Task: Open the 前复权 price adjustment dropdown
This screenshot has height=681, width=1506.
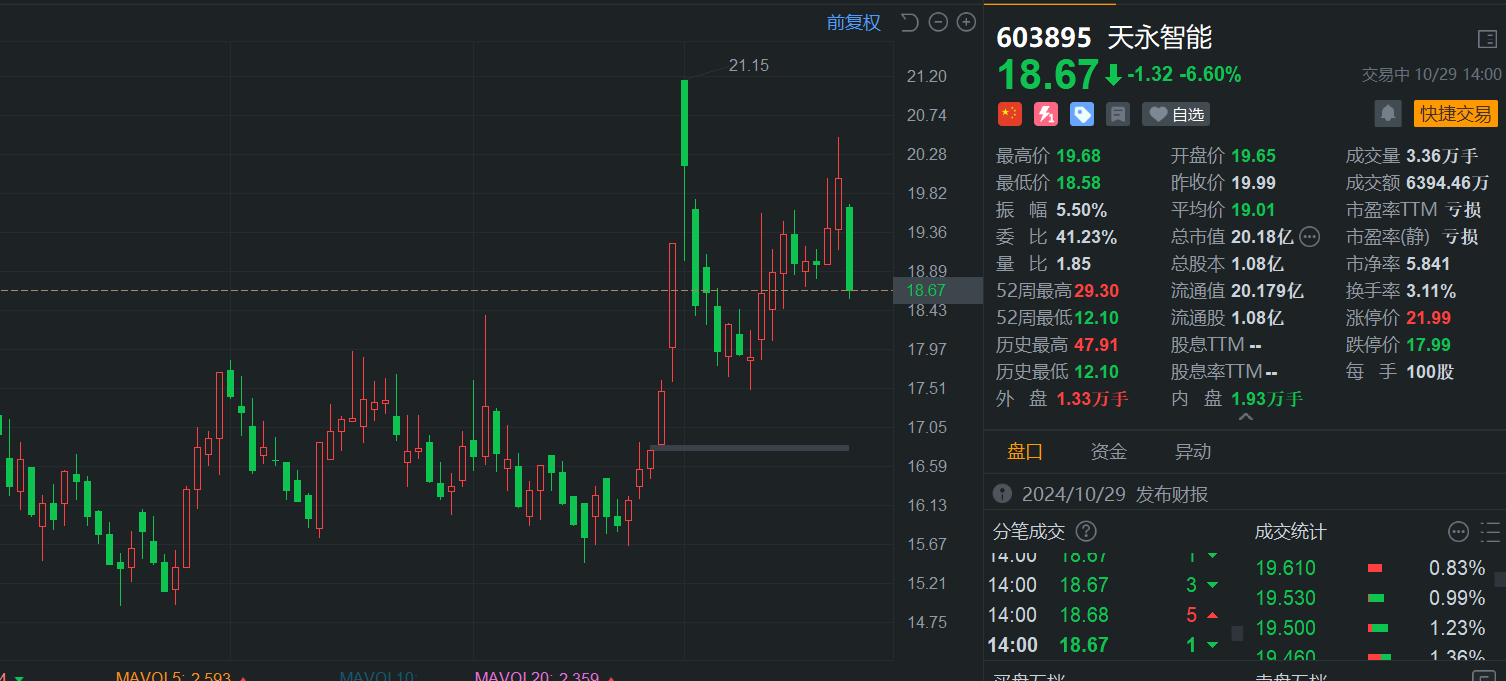Action: pos(854,22)
